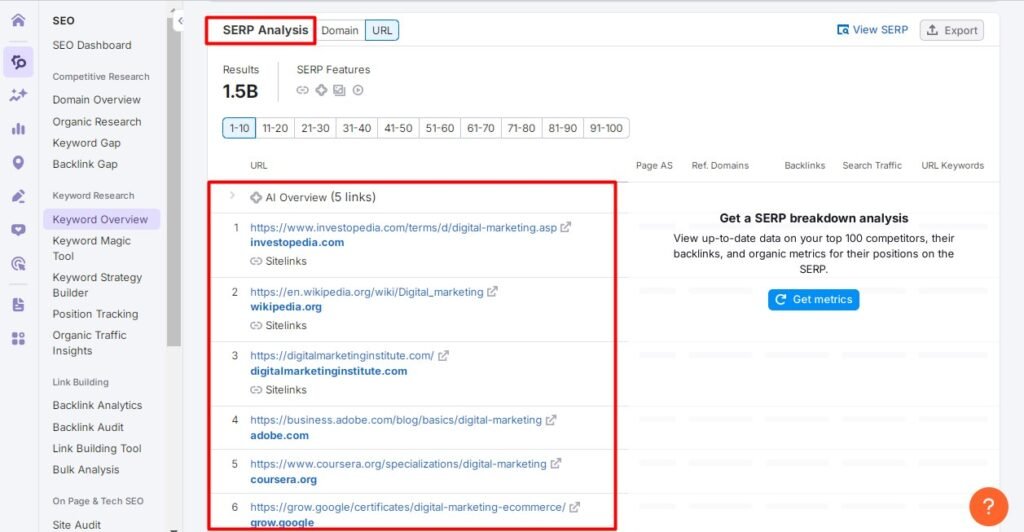
Task: Open grow.google URL external link icon
Action: pos(575,507)
